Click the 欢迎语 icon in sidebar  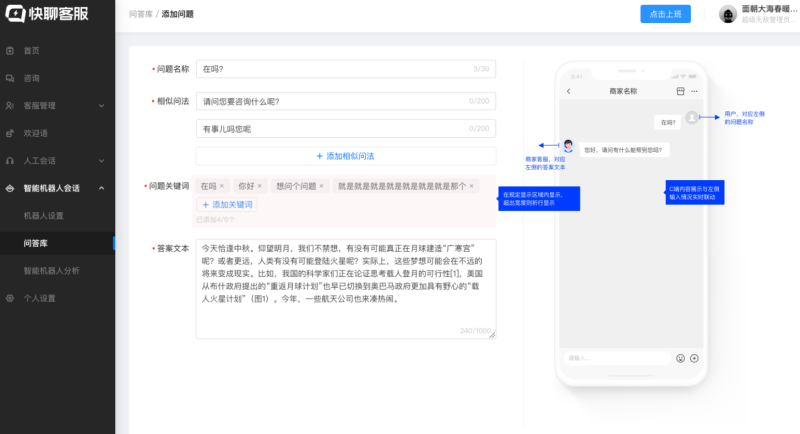pos(10,133)
